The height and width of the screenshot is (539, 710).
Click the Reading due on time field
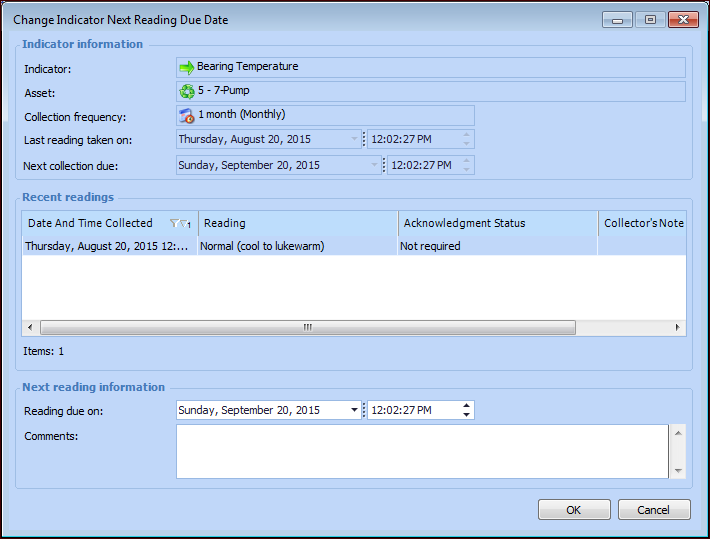click(x=412, y=410)
